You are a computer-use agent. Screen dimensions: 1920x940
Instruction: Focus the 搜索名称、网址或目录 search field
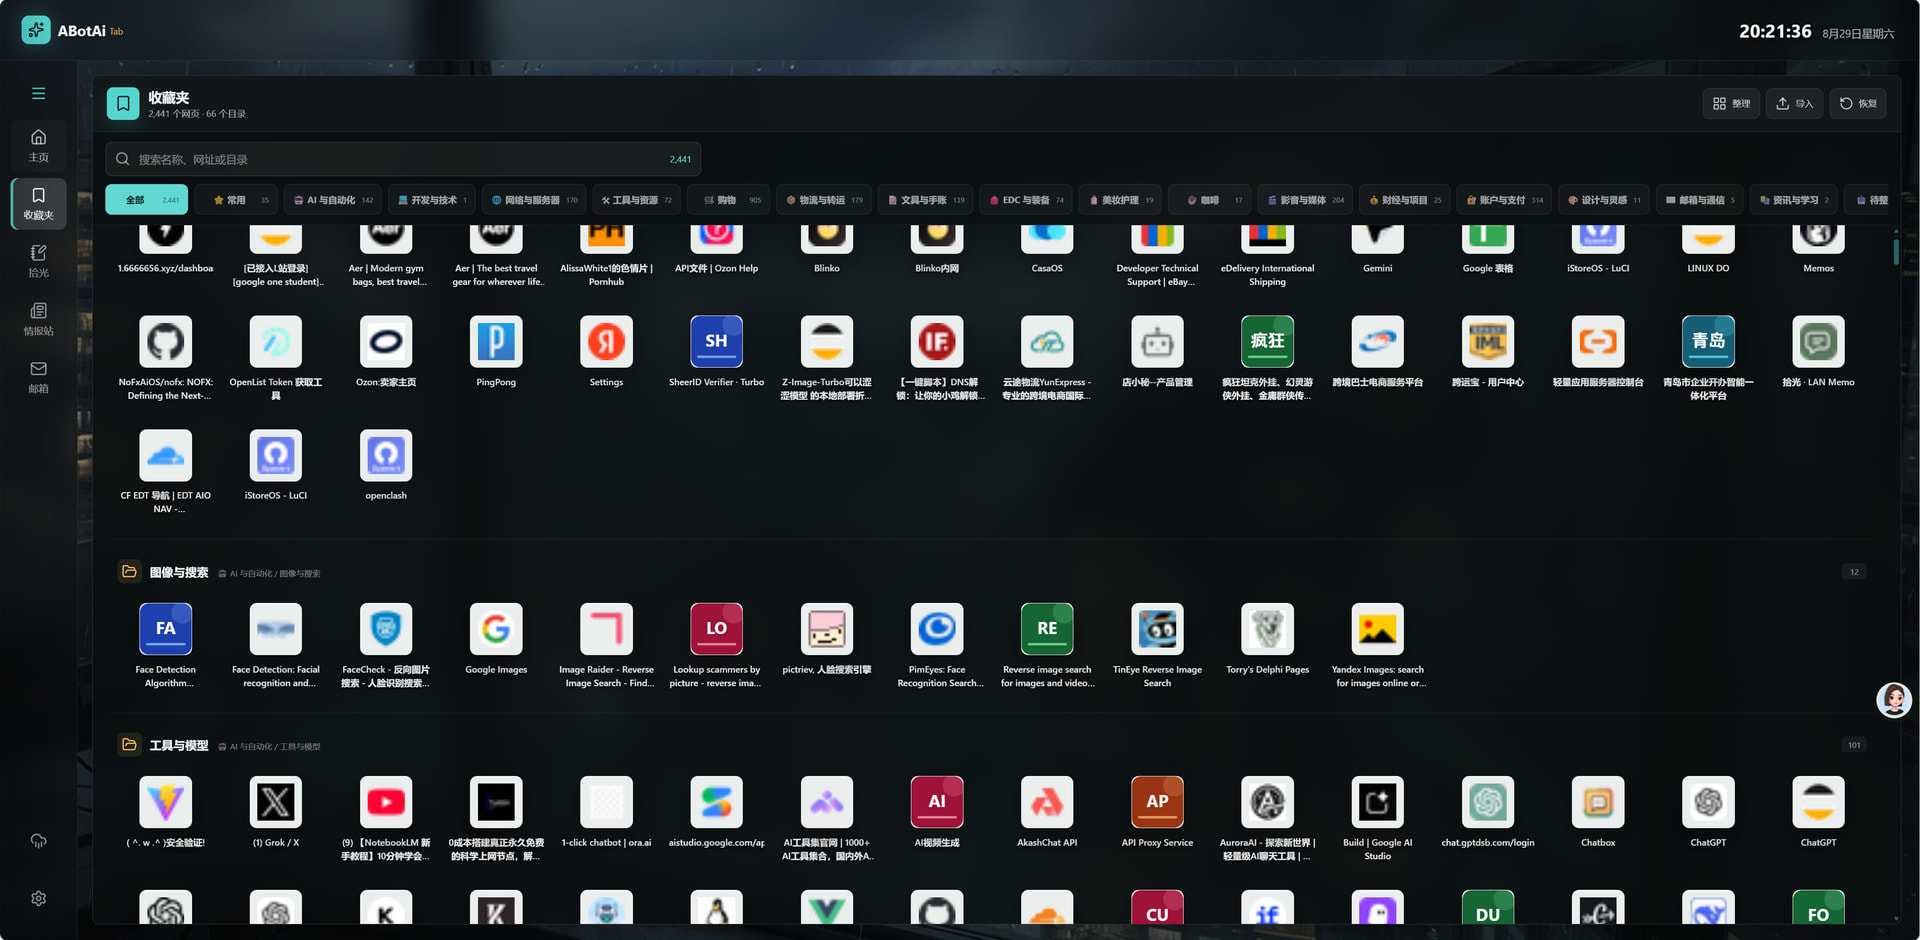[403, 159]
